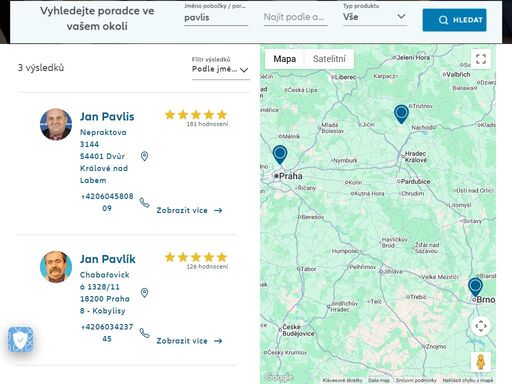
Task: Click the phone icon for +420604580809
Action: click(144, 202)
